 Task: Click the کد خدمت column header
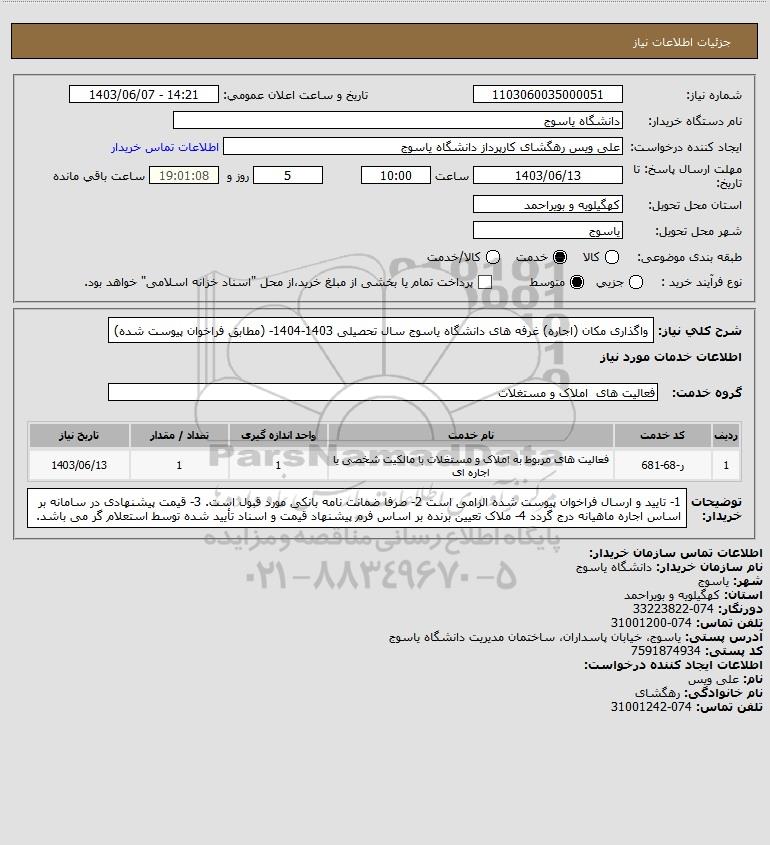(x=662, y=435)
